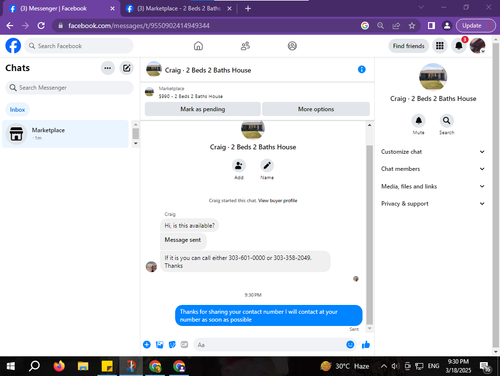The image size is (500, 376).
Task: Click More options button
Action: coord(316,109)
